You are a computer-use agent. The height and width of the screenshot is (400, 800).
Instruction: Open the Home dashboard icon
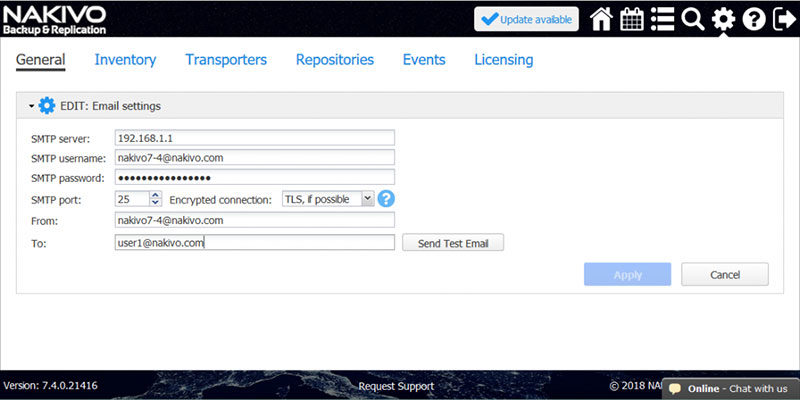pyautogui.click(x=601, y=19)
